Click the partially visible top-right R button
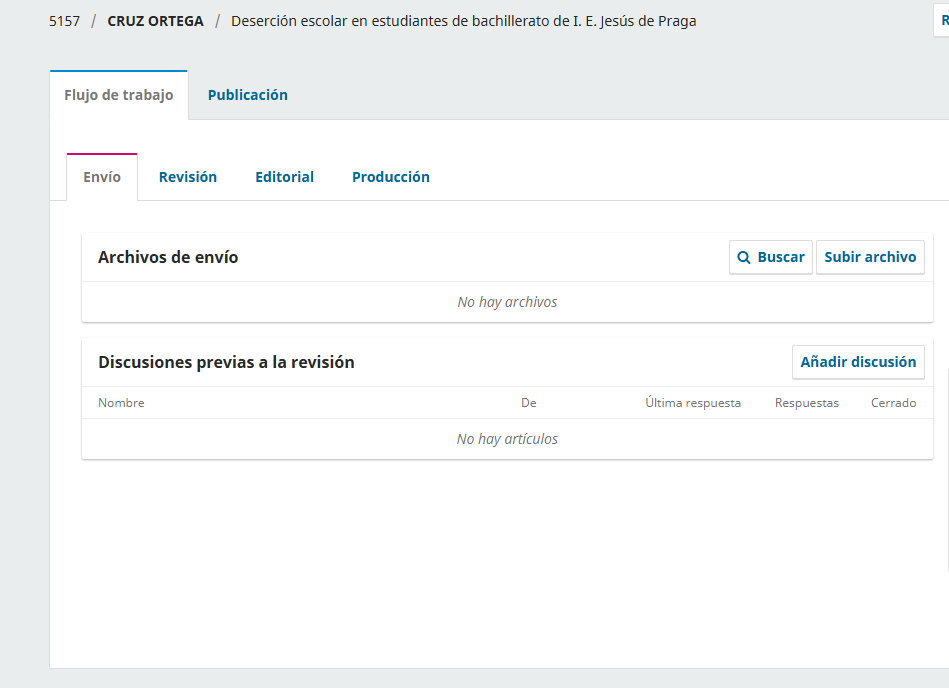949x688 pixels. click(941, 20)
